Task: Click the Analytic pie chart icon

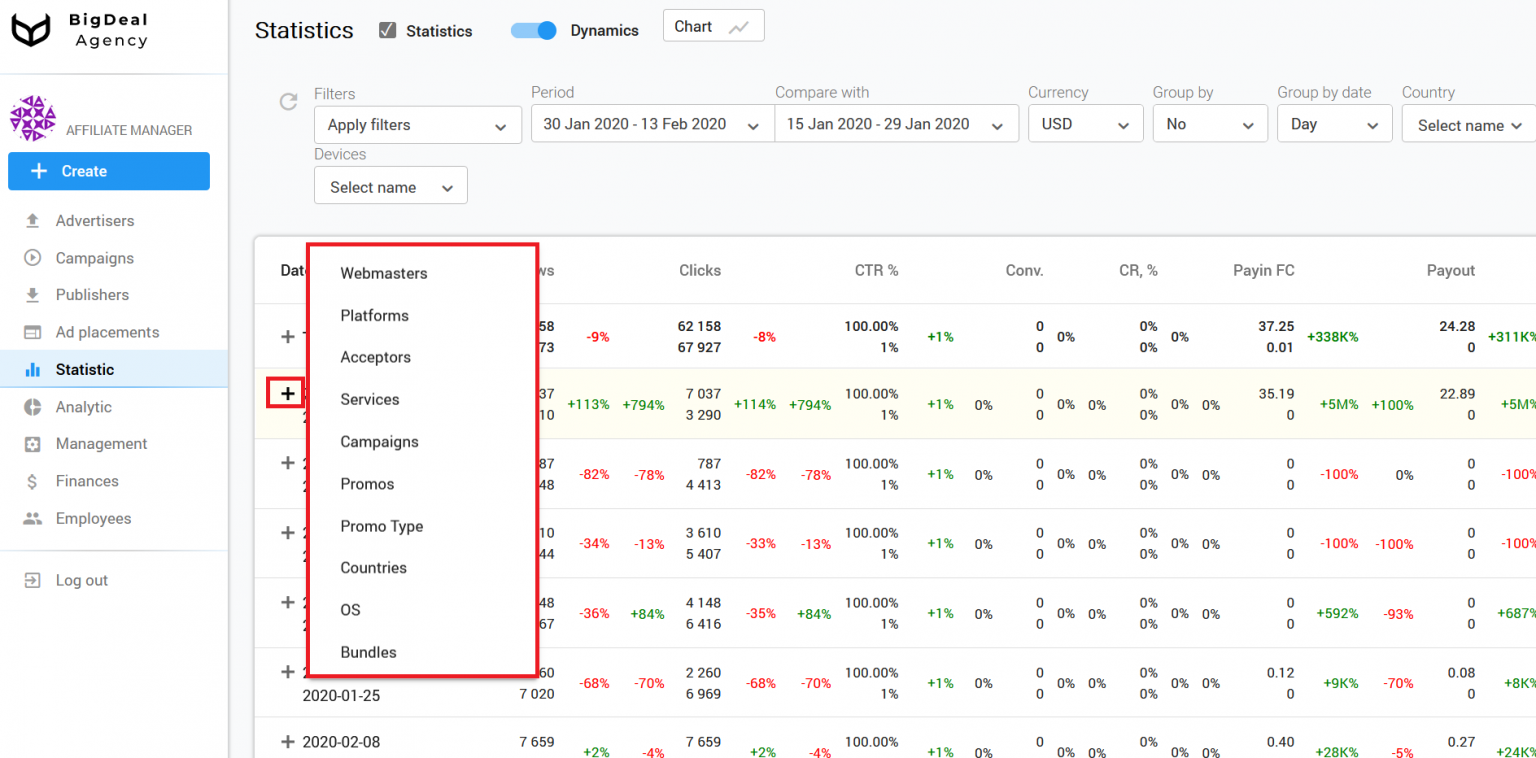Action: tap(33, 407)
